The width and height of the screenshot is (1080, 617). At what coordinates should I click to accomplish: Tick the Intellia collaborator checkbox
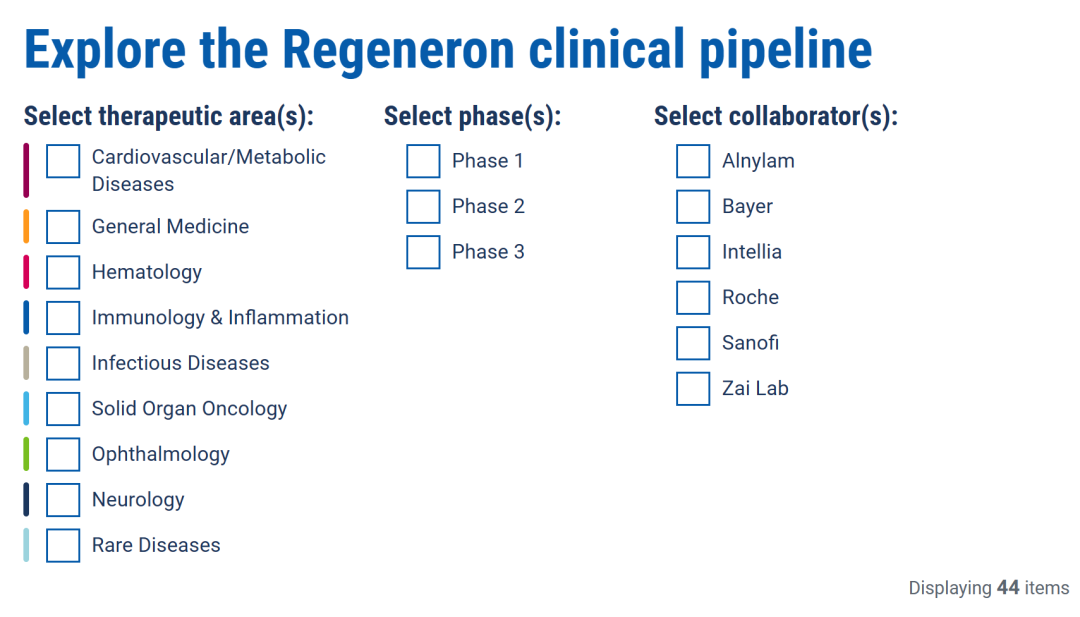click(693, 252)
